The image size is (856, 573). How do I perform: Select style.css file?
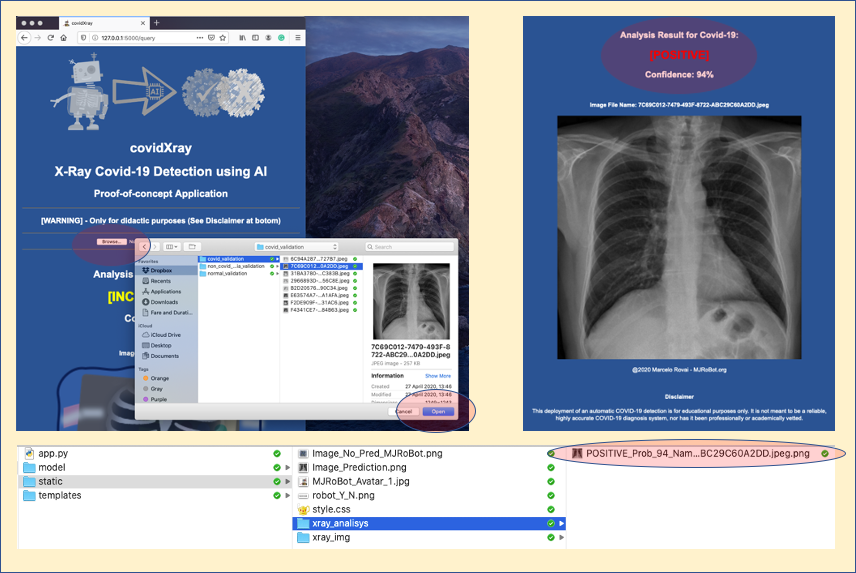[x=429, y=509]
